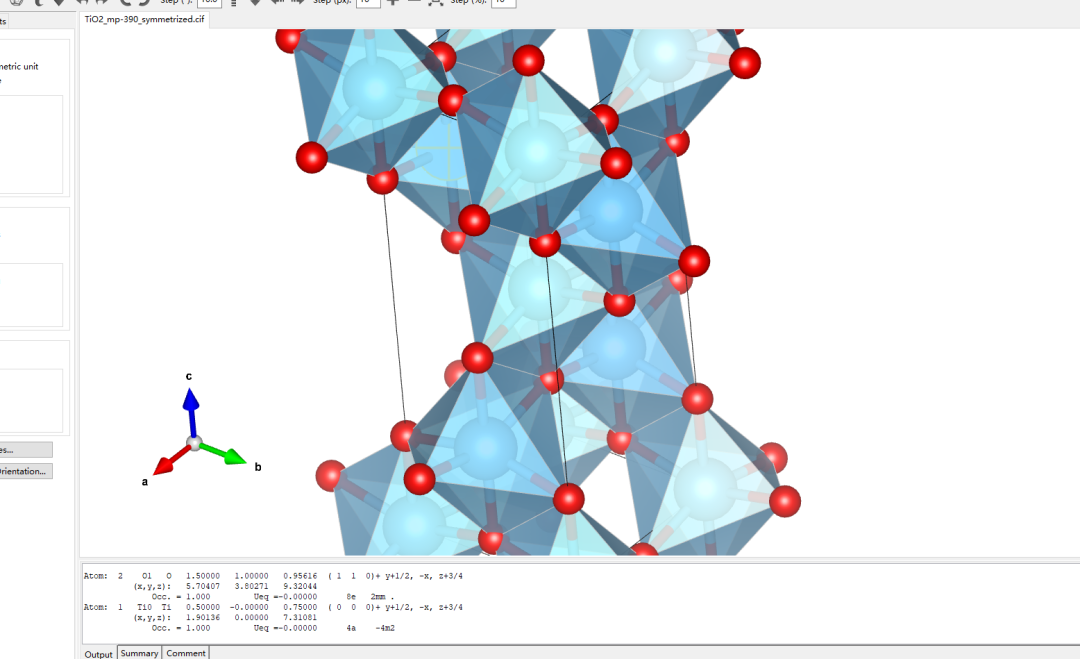Click the gray axis origin sphere

pyautogui.click(x=194, y=442)
